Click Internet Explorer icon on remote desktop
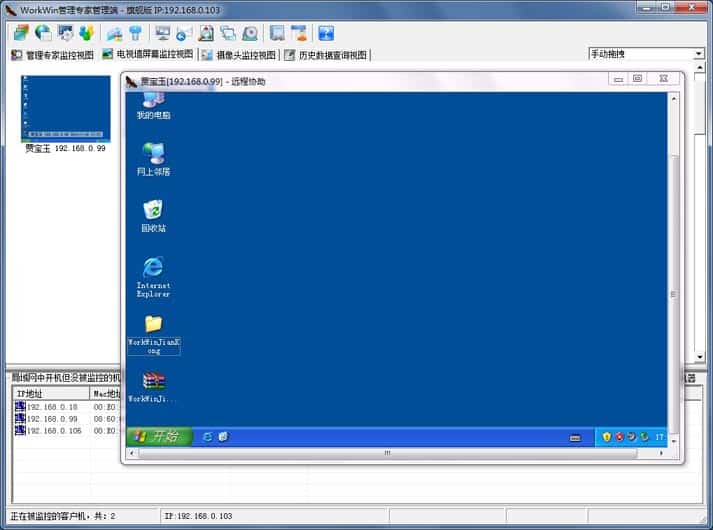 coord(153,277)
